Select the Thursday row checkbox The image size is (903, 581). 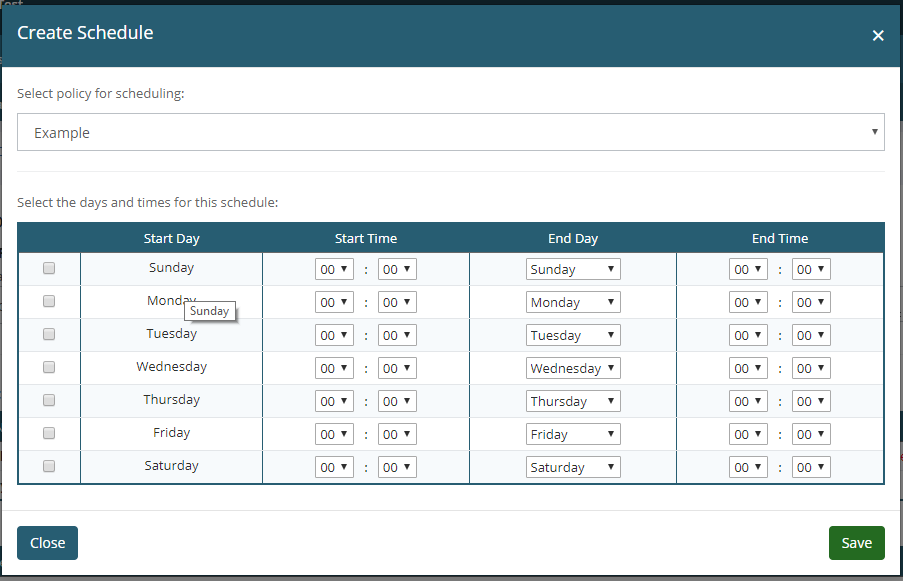[49, 400]
